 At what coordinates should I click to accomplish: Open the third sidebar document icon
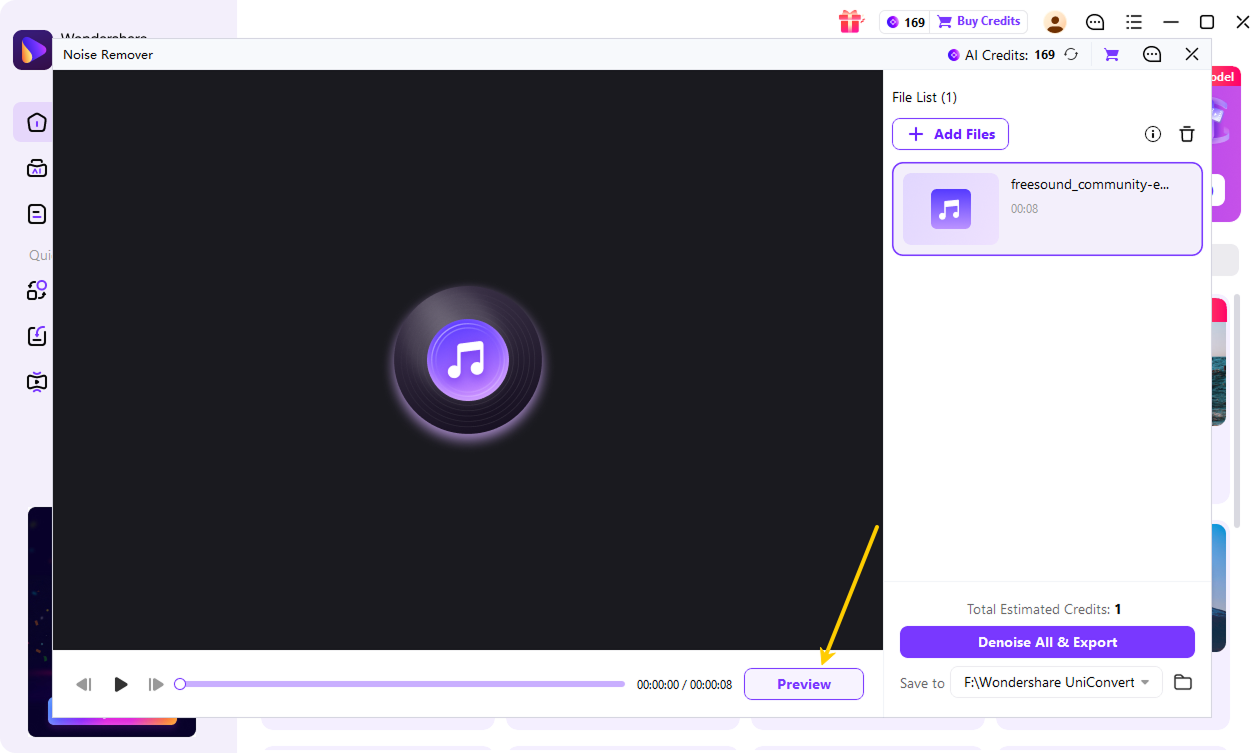click(x=37, y=213)
